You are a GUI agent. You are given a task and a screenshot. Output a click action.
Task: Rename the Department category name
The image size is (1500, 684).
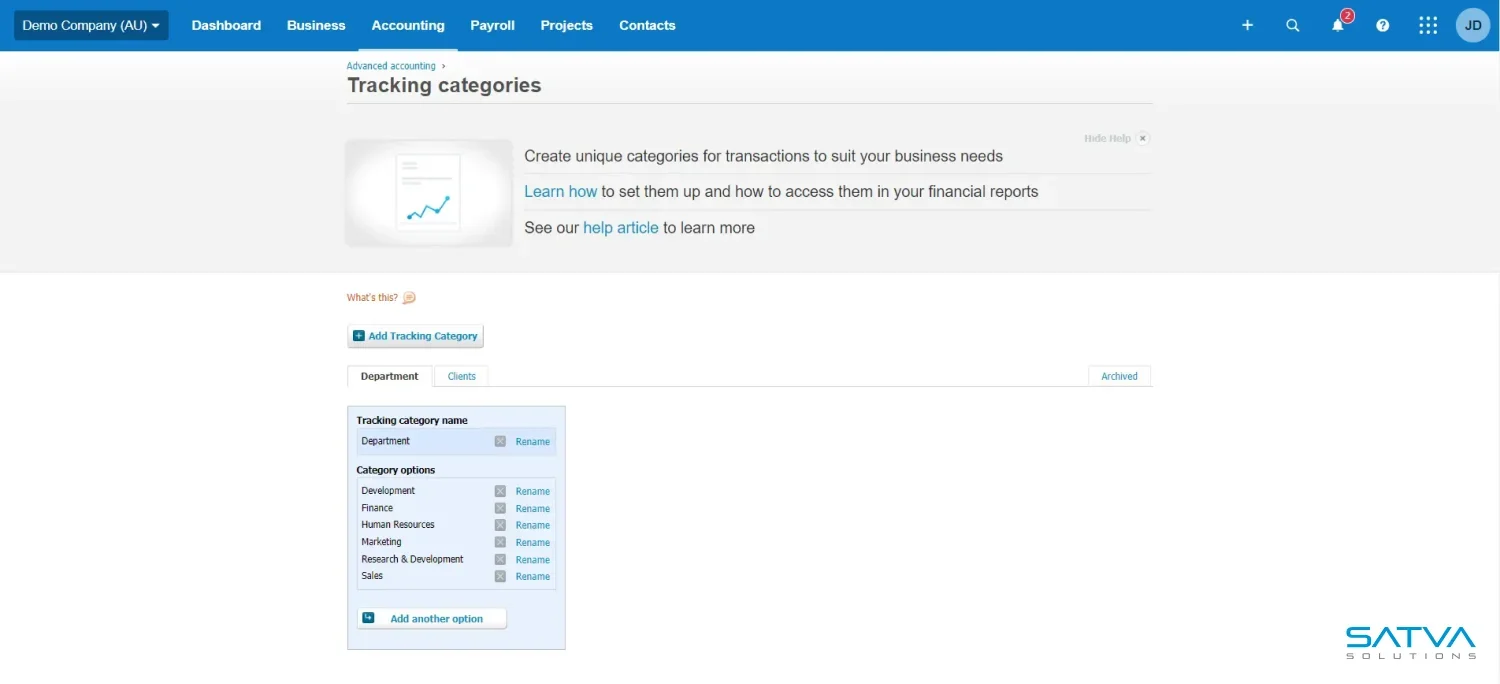(x=533, y=441)
